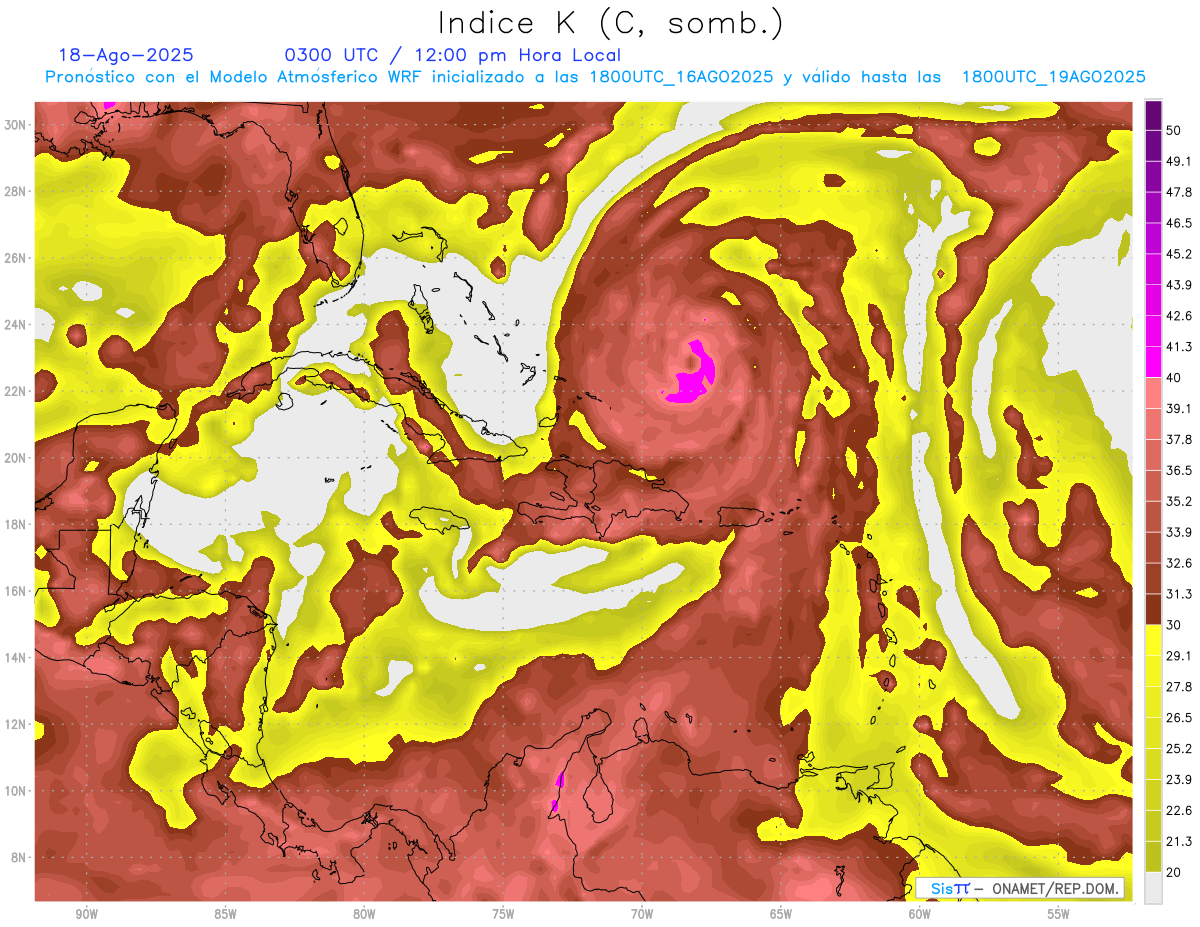The image size is (1200, 927).
Task: Click '0300 UTC / 12:00 pm Hora Local'
Action: (x=452, y=55)
